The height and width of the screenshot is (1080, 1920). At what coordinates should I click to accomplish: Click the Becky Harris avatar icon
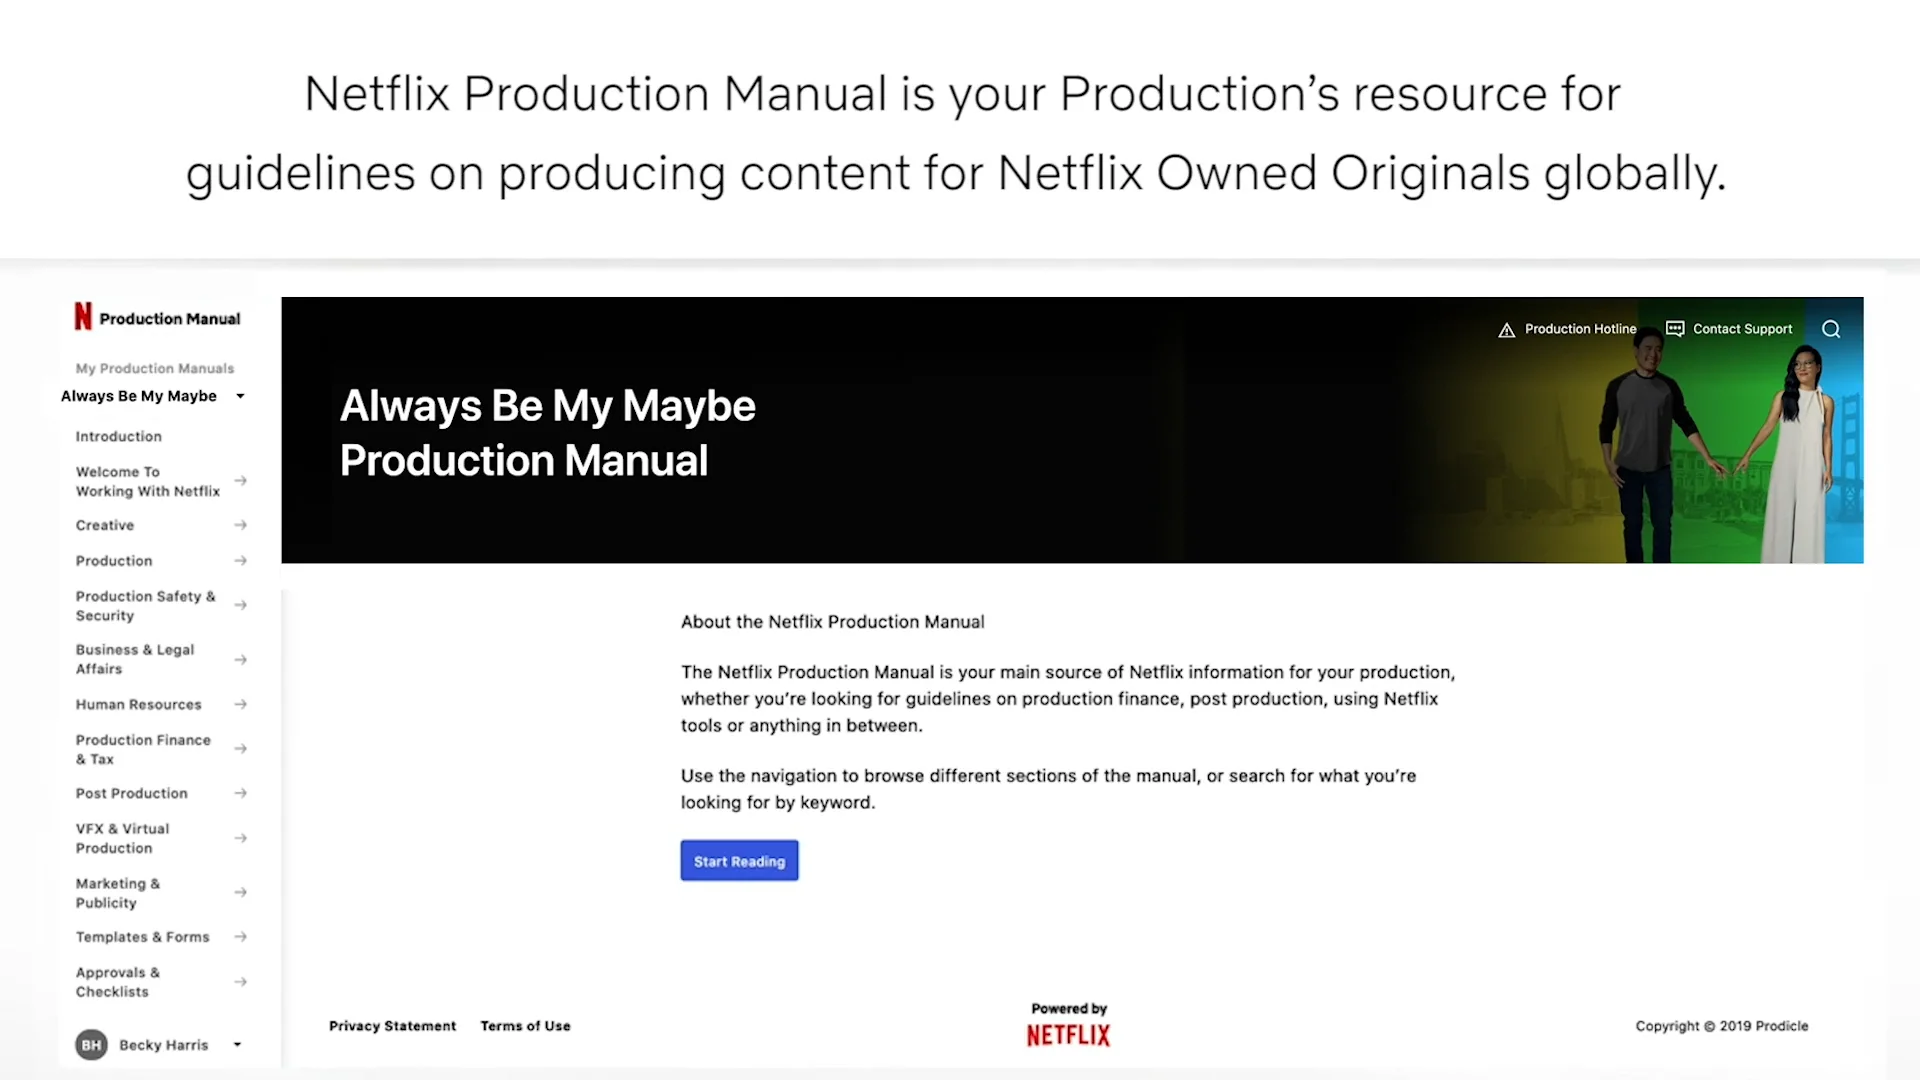coord(91,1044)
